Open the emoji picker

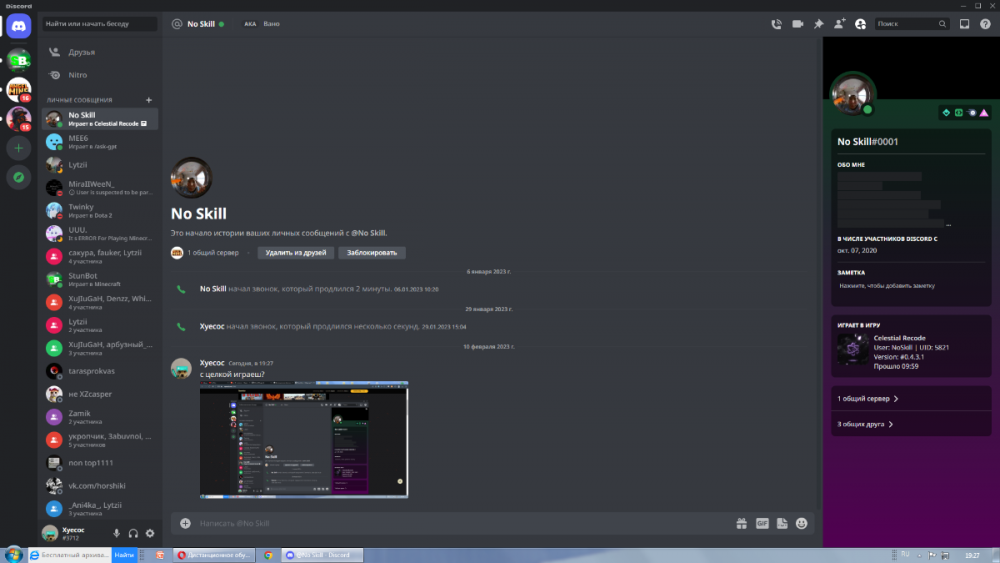coord(802,523)
